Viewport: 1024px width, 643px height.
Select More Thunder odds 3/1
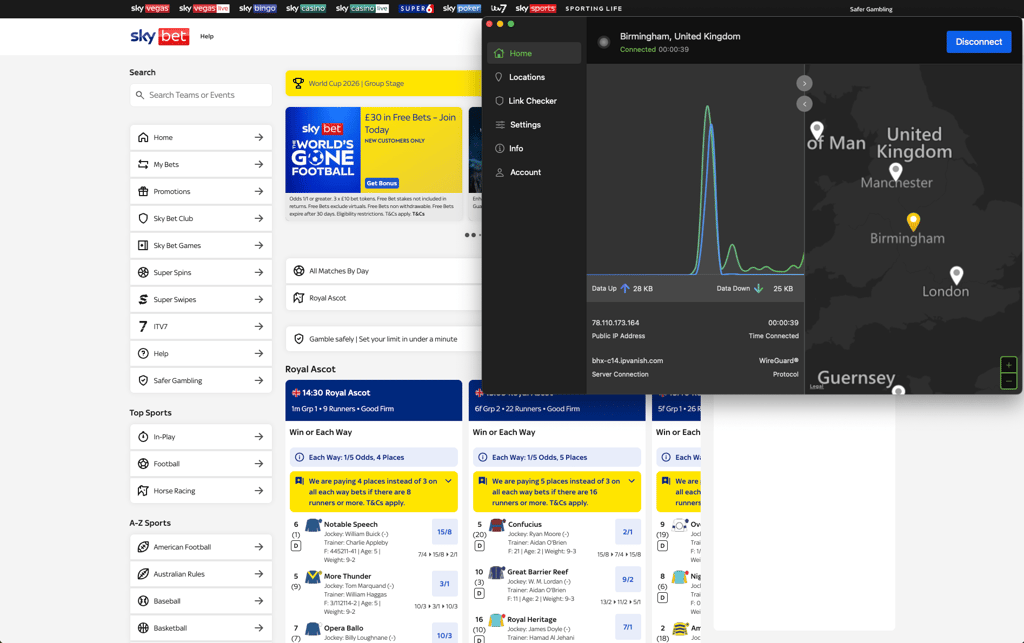pos(444,584)
